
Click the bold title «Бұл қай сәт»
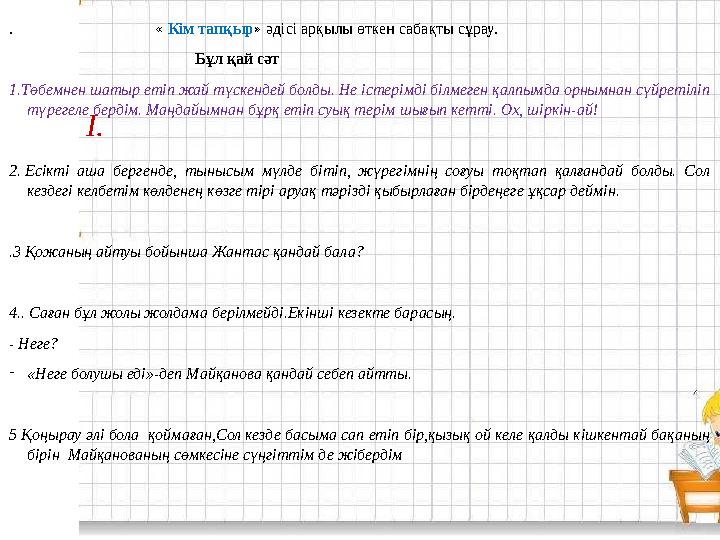[x=236, y=59]
